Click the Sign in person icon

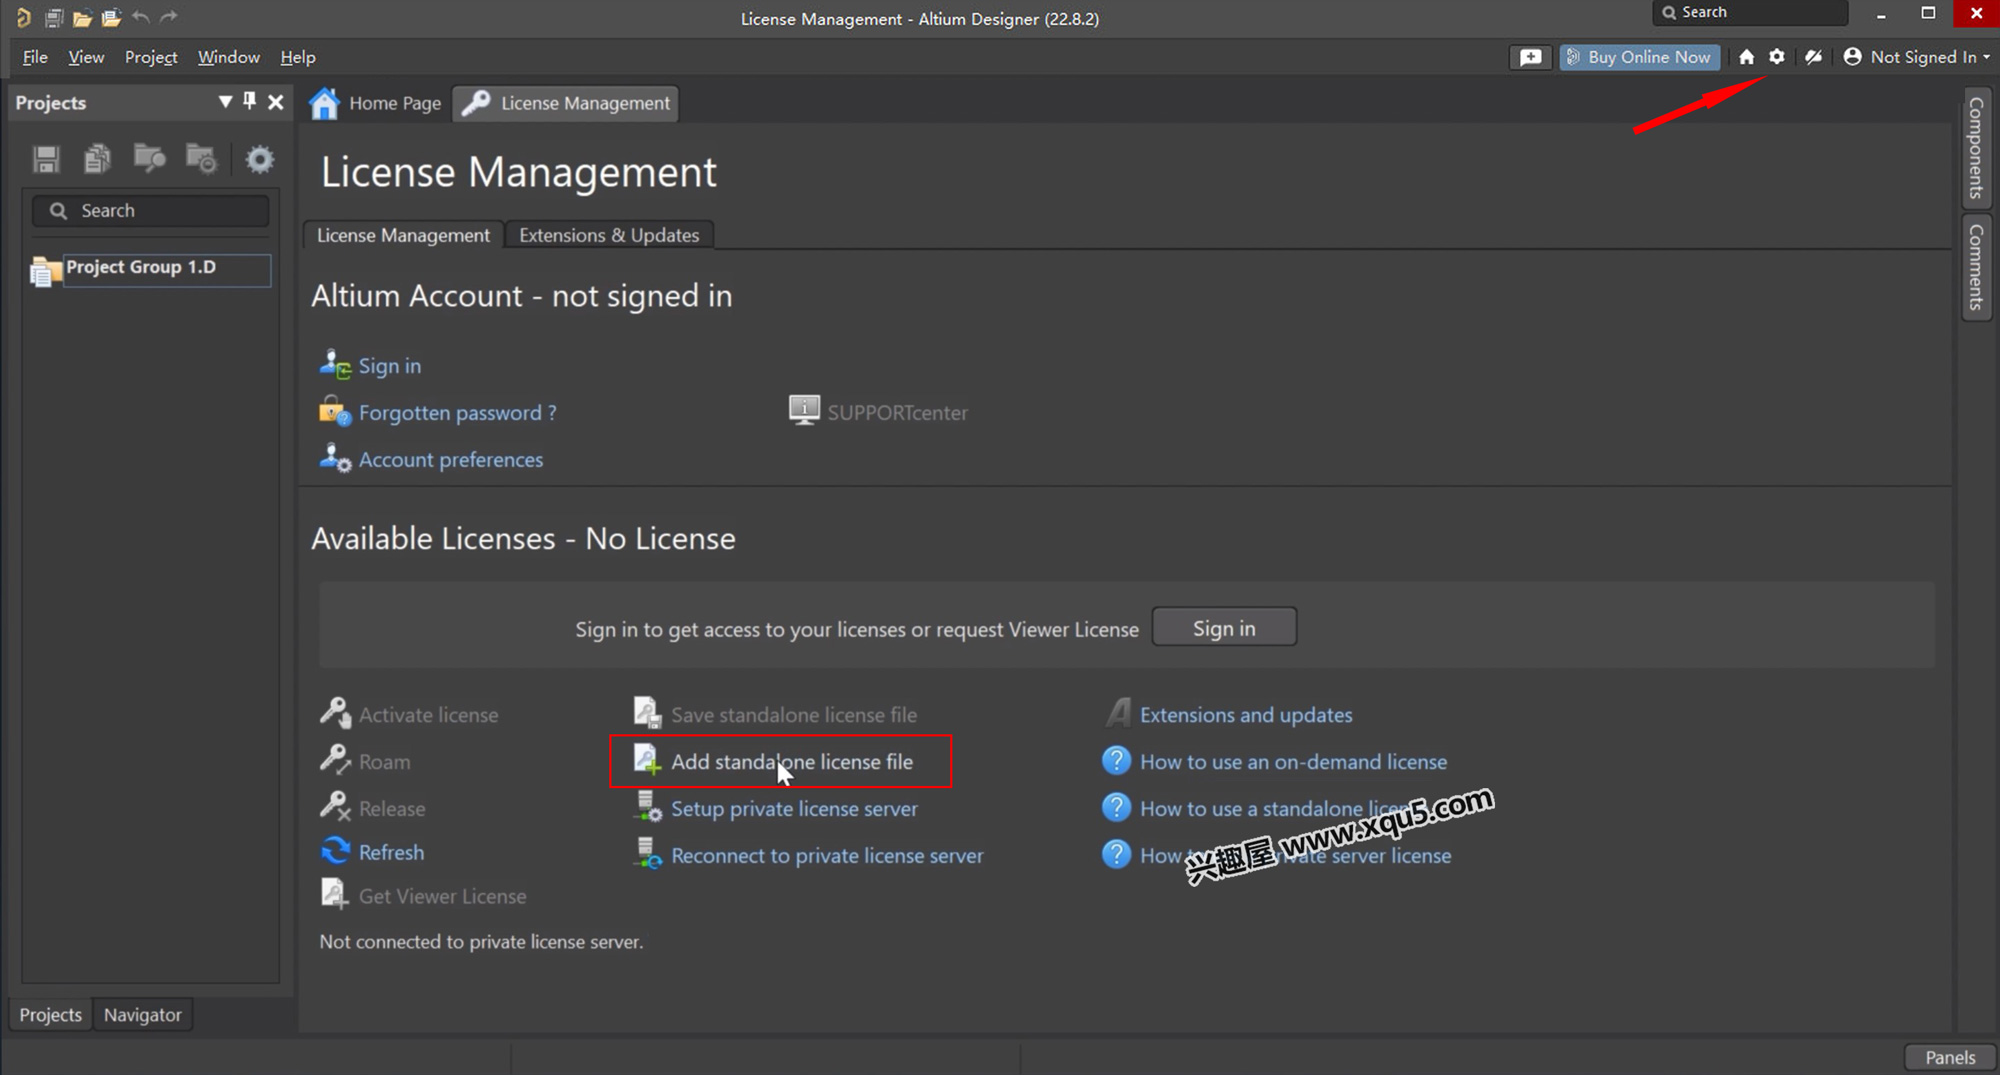(x=335, y=364)
